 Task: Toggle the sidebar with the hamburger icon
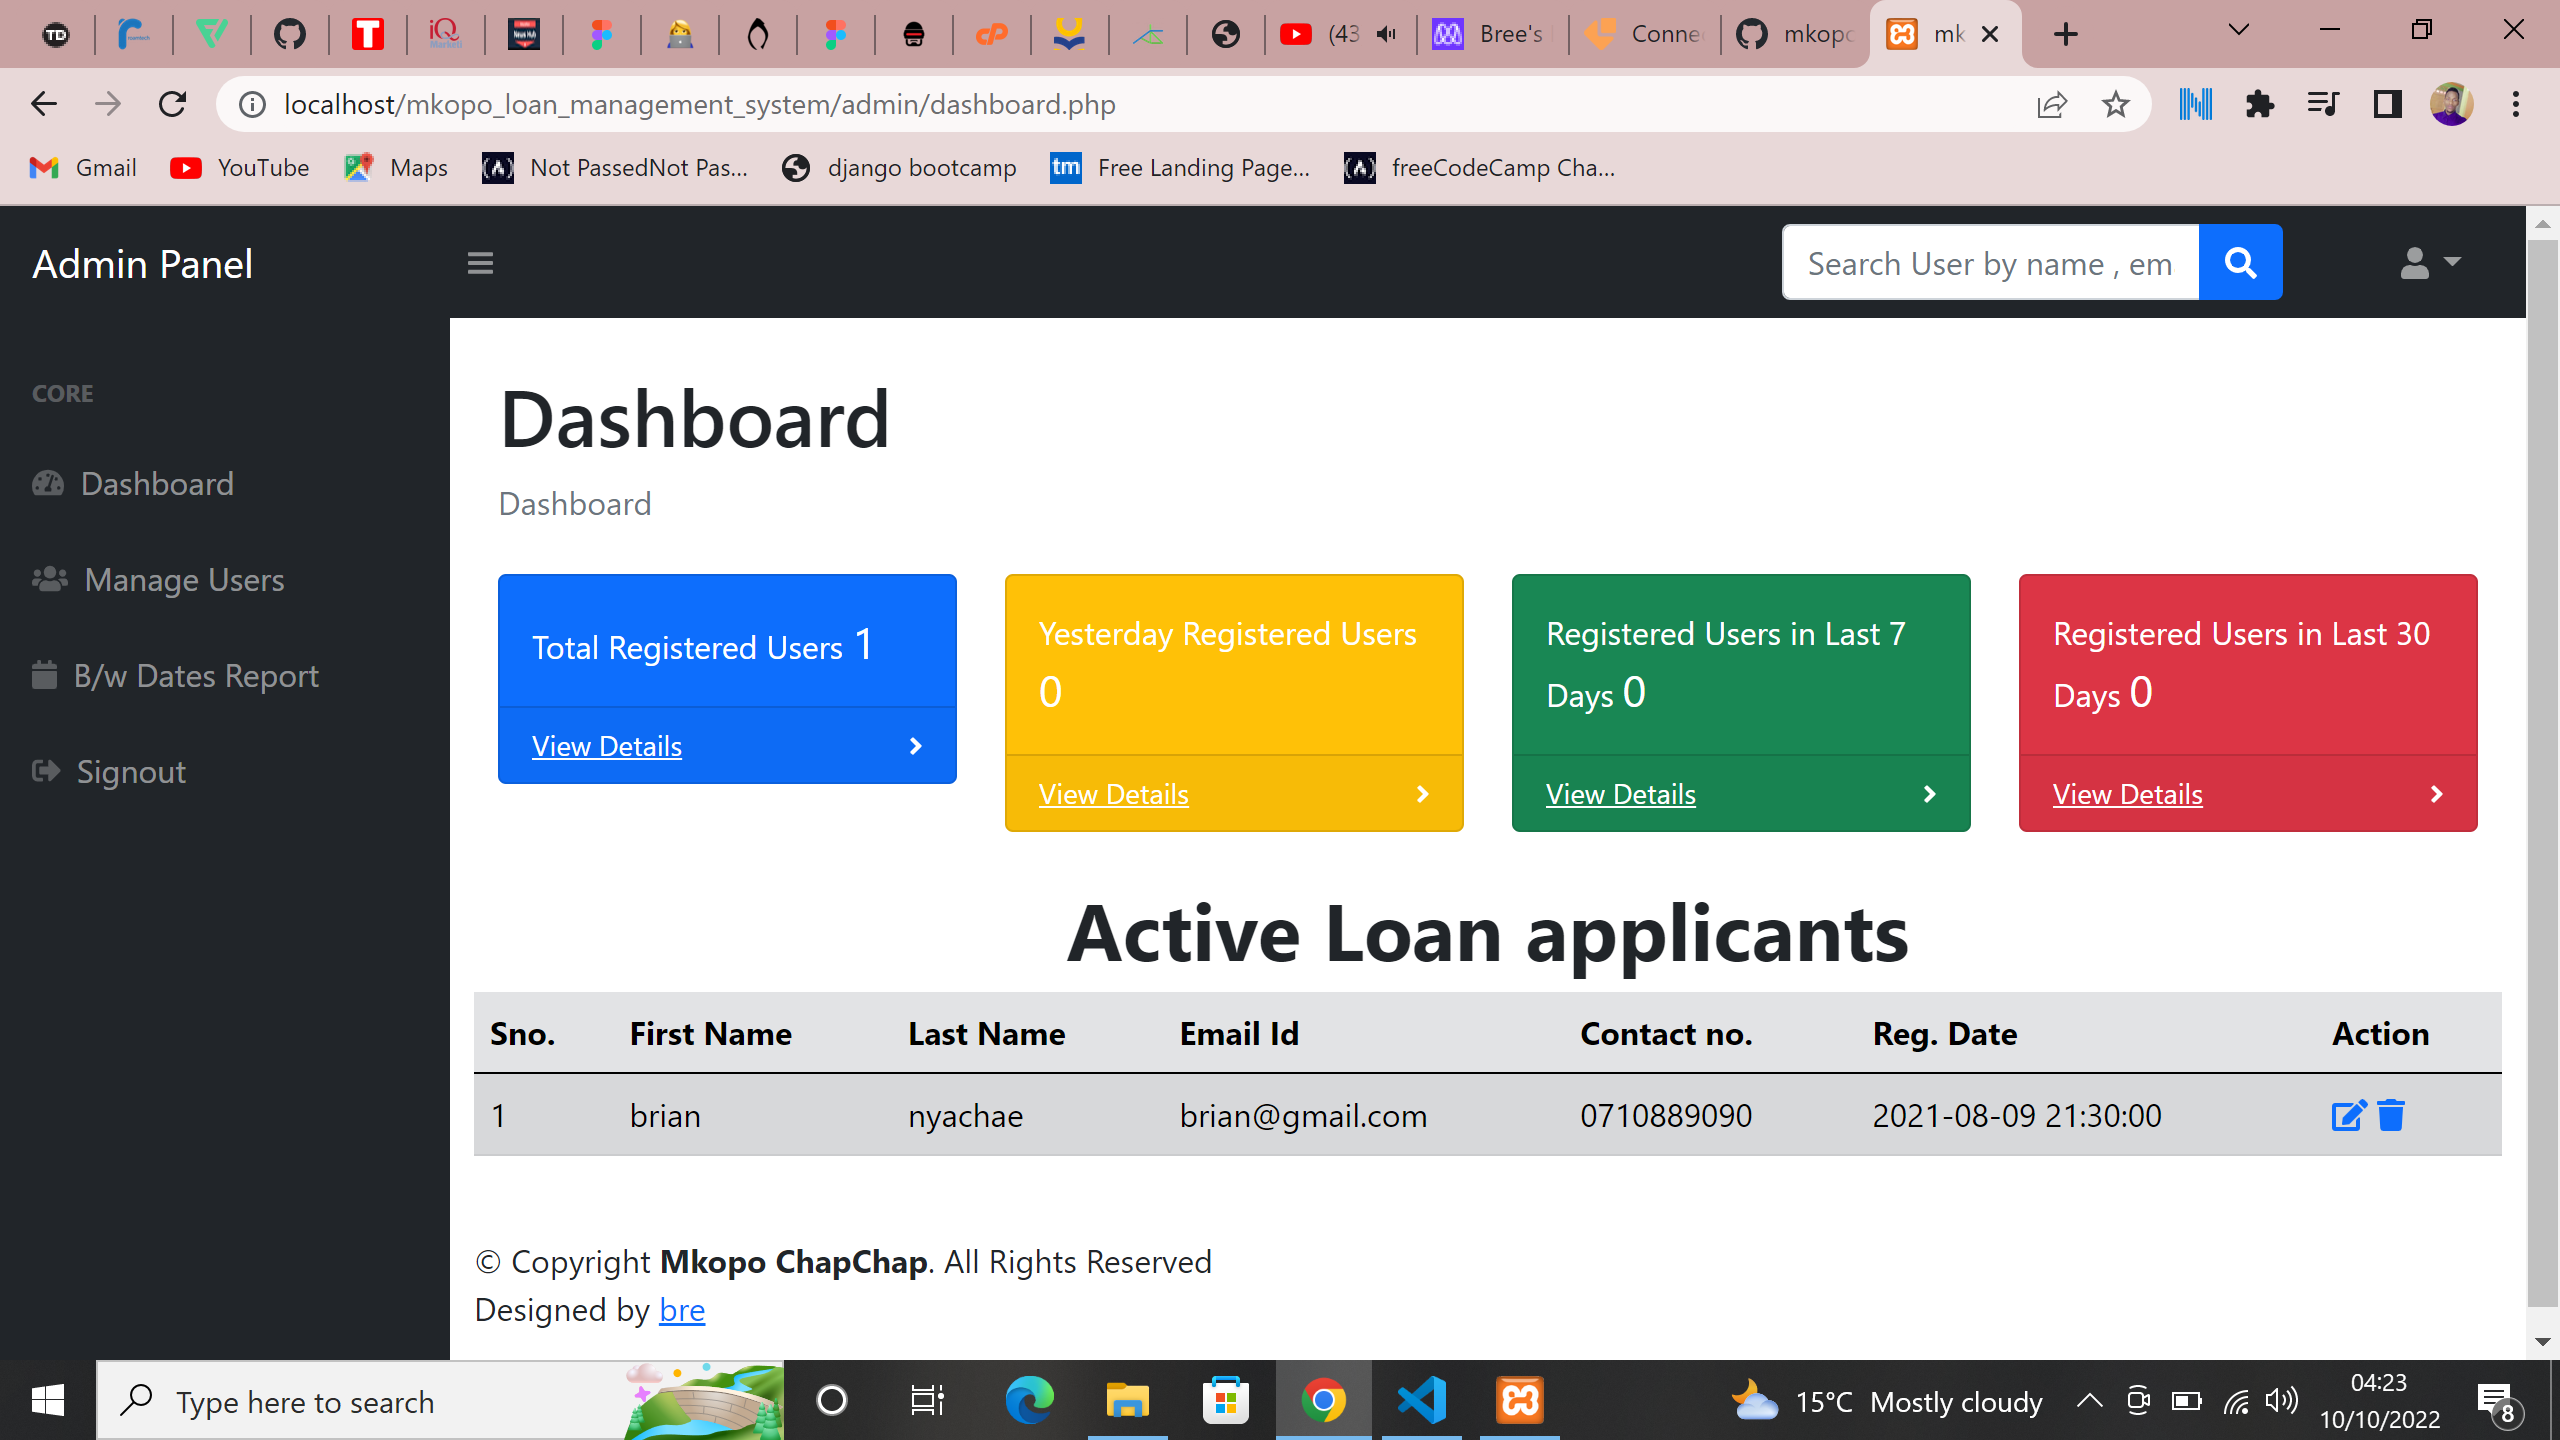480,262
